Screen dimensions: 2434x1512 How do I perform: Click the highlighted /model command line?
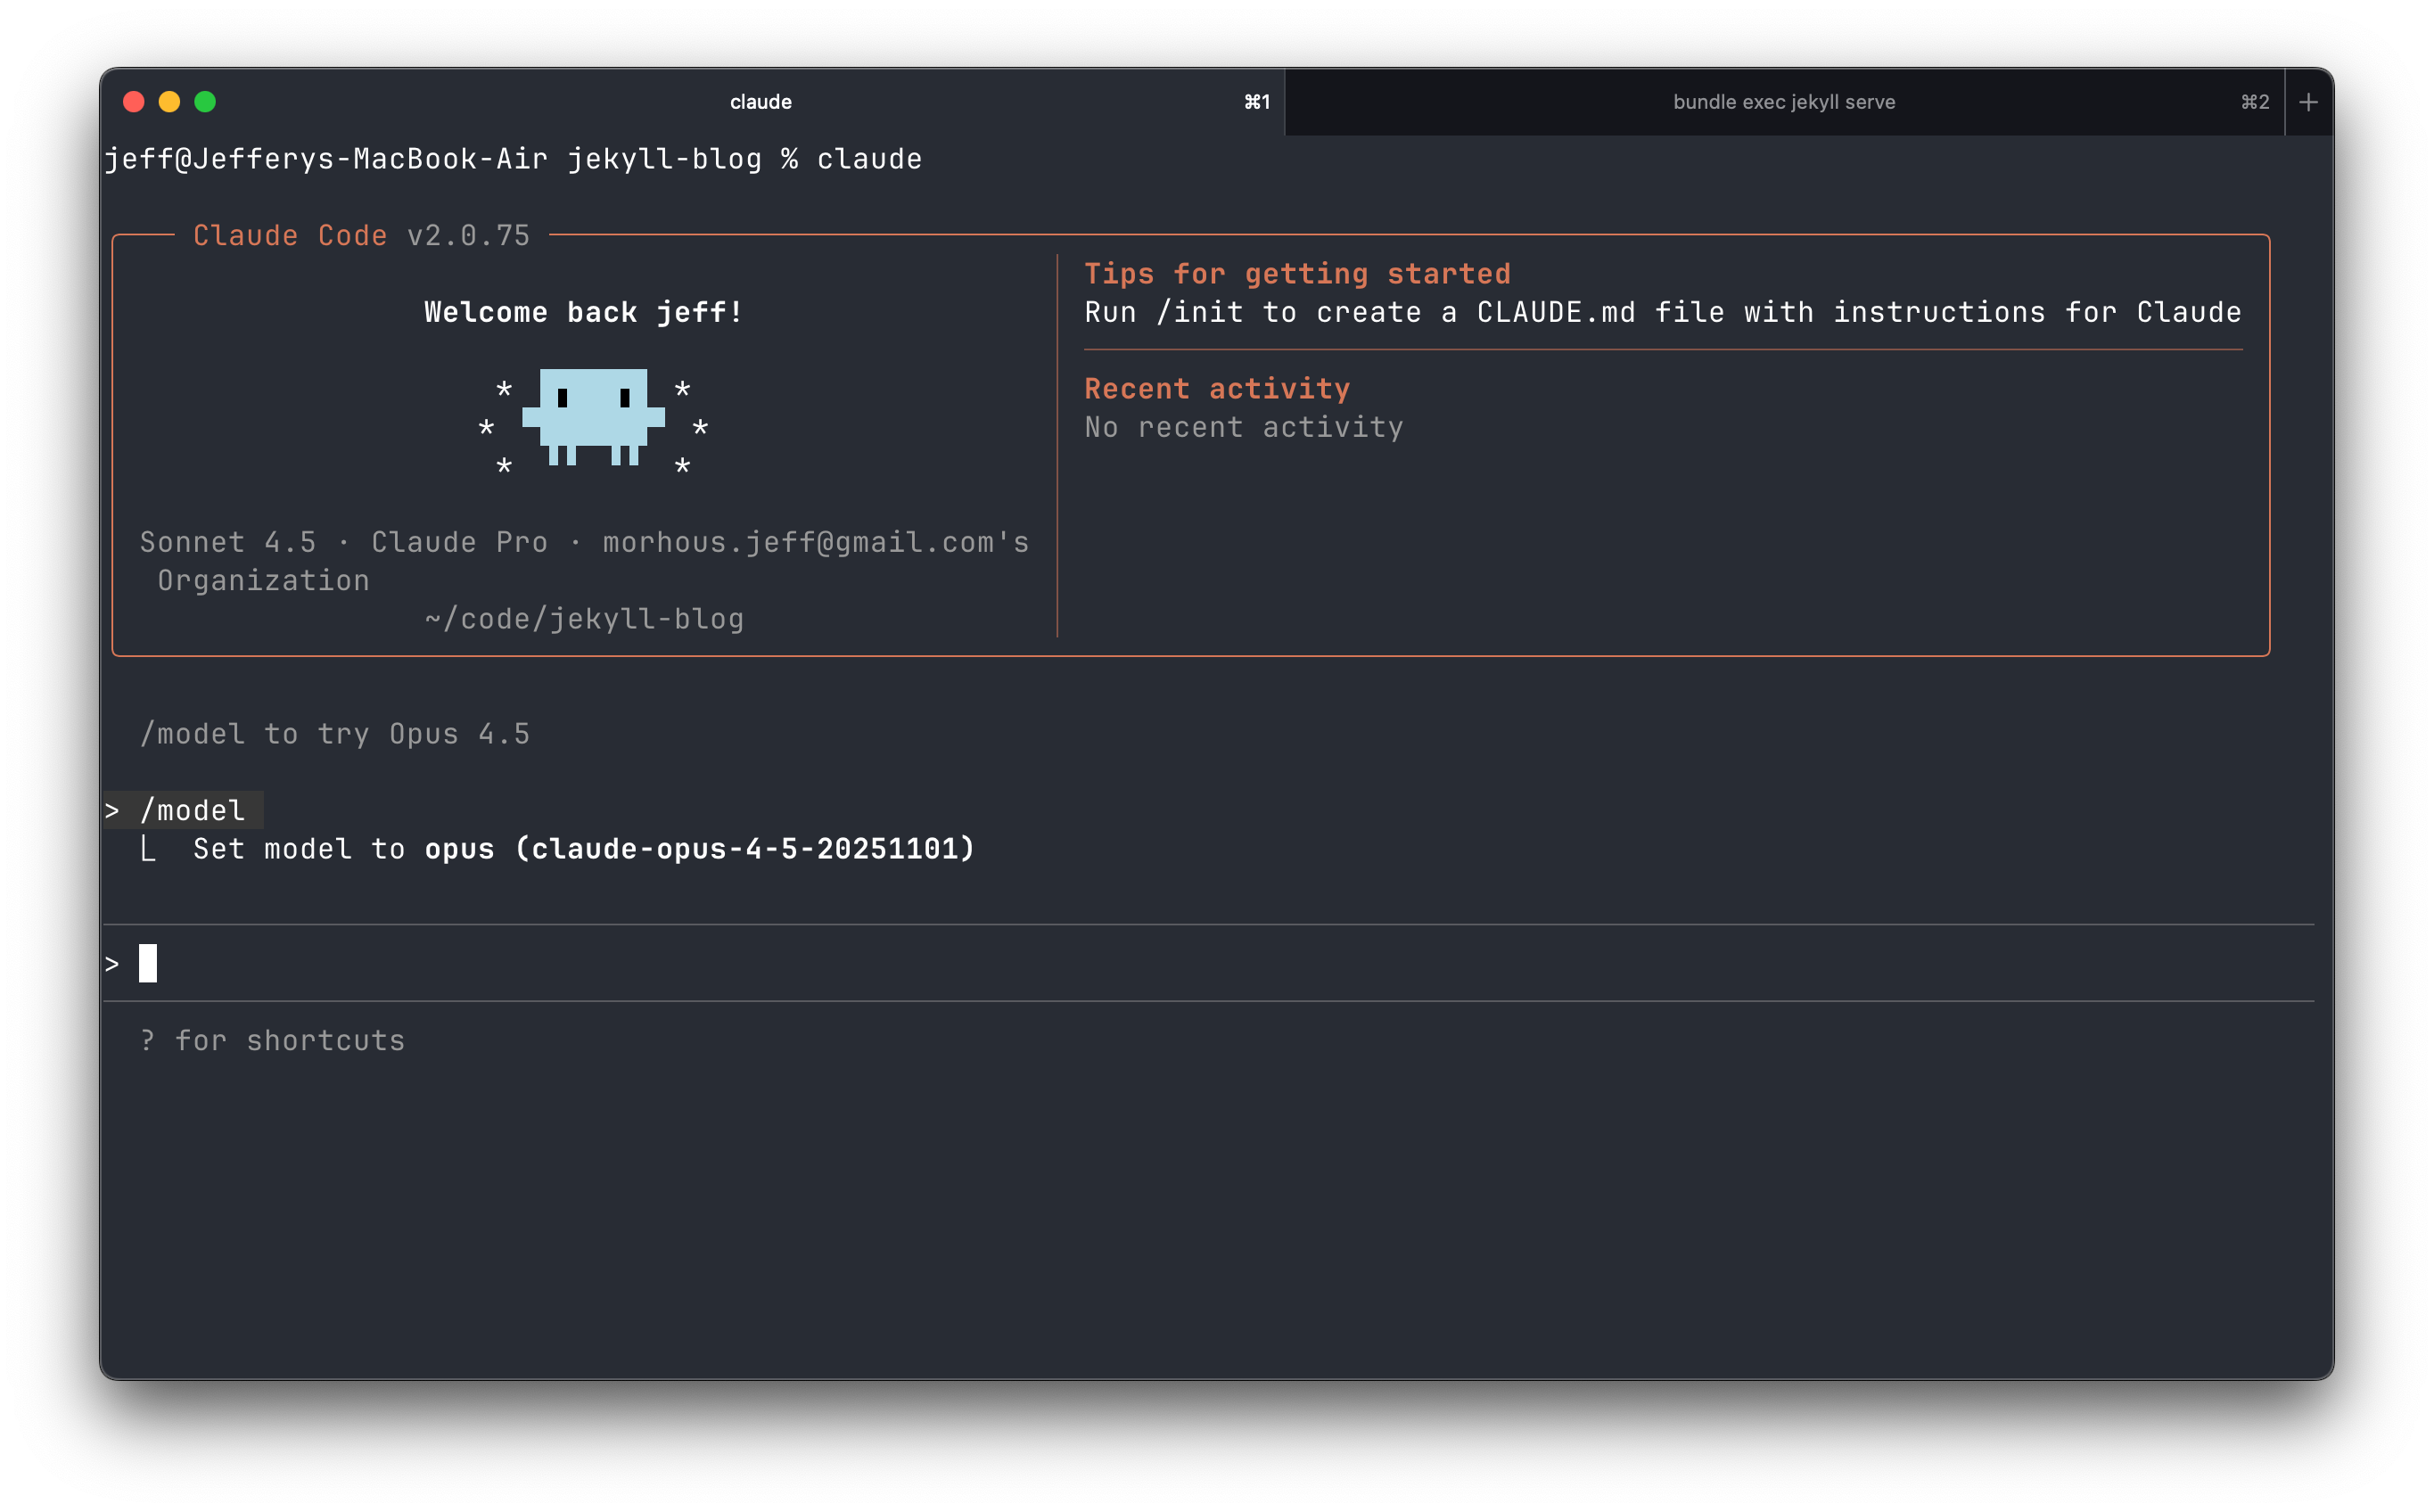192,810
